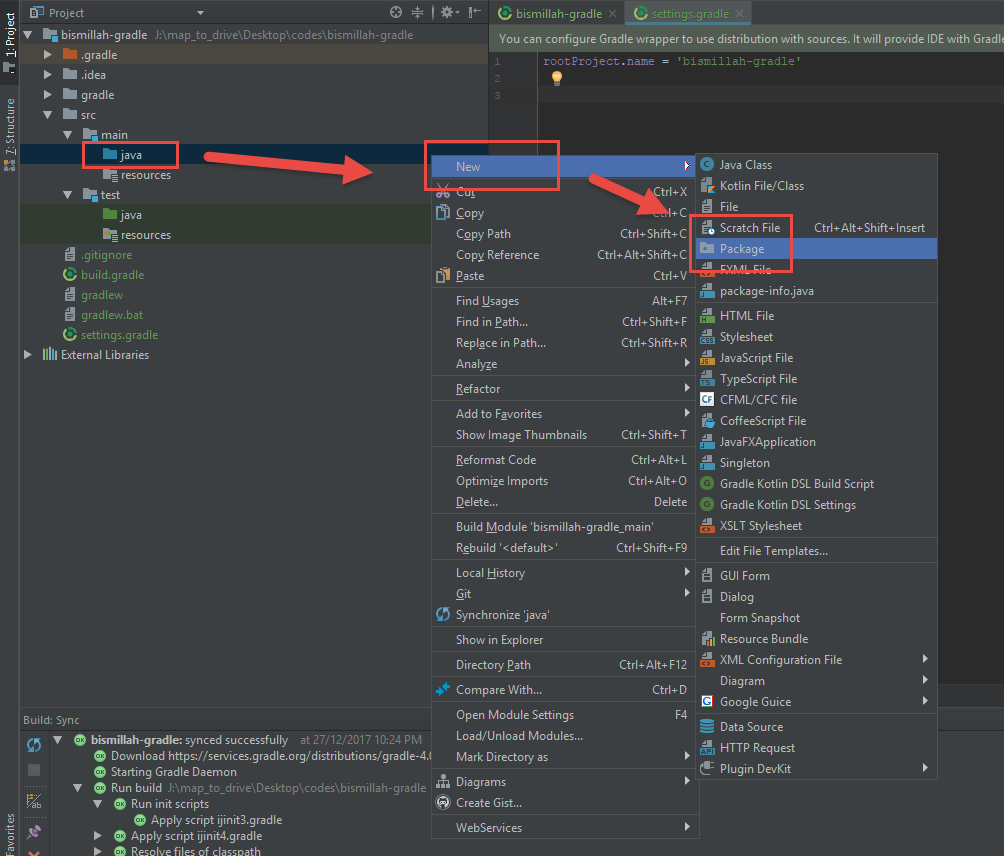
Task: Toggle console text mode in the Build panel
Action: click(x=34, y=800)
